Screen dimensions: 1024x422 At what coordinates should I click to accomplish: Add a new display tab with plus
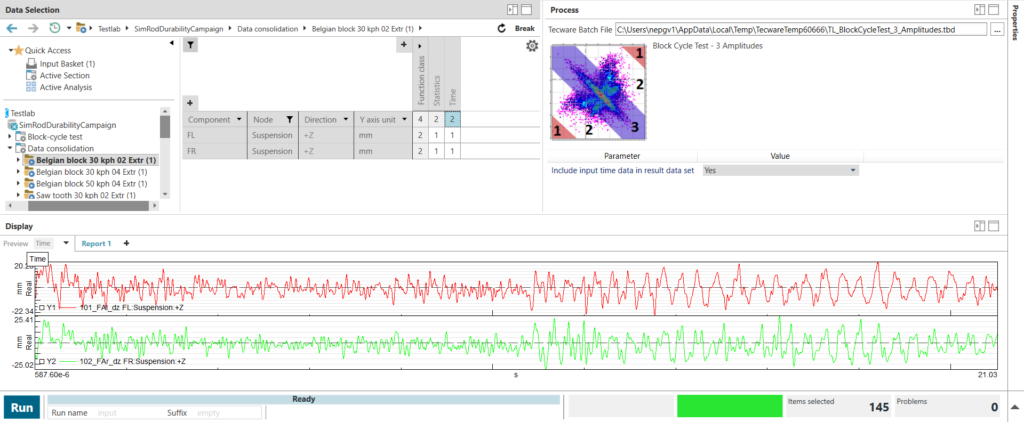[x=126, y=243]
